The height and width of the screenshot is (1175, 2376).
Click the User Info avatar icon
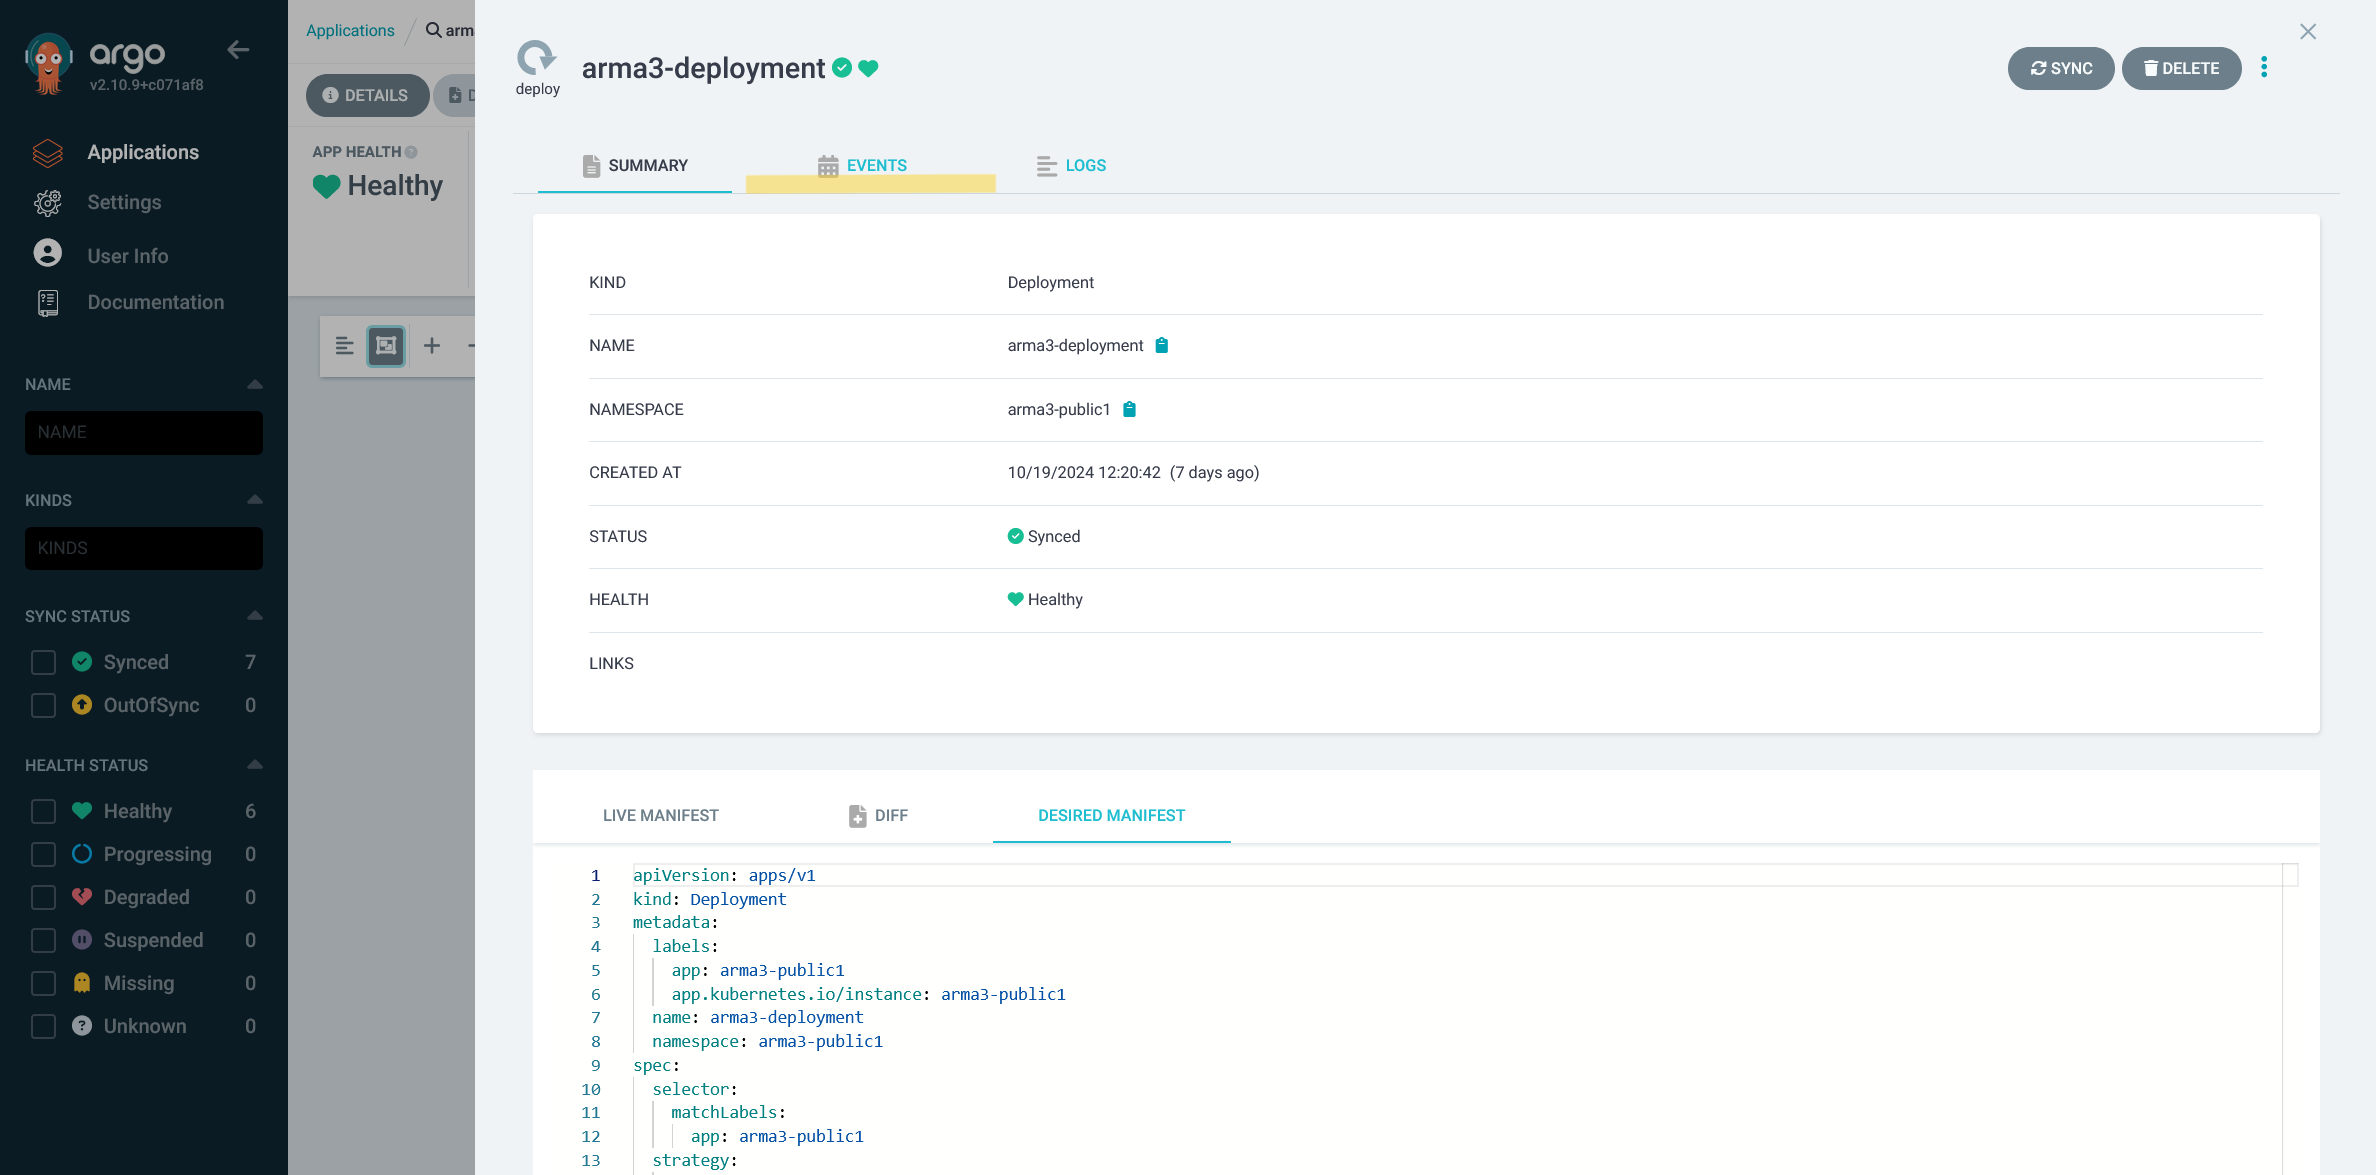[48, 254]
